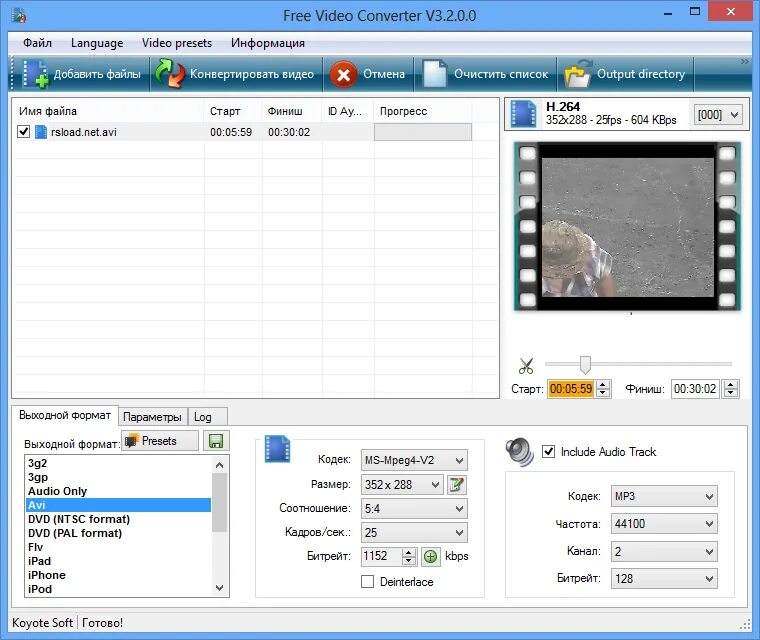Open the audio channel 2 dropdown
Viewport: 760px width, 640px height.
tap(664, 551)
